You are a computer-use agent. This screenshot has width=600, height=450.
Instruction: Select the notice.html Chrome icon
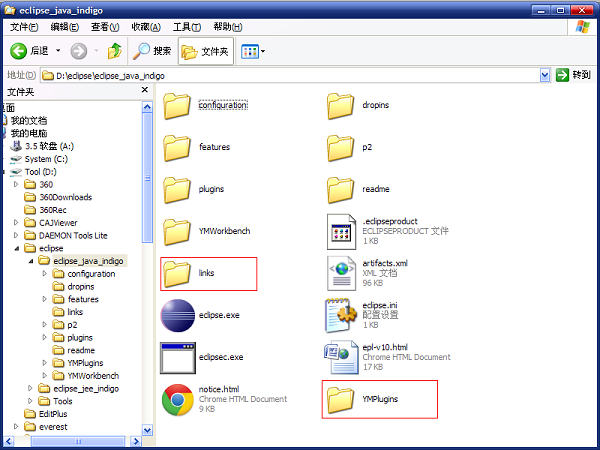(178, 400)
